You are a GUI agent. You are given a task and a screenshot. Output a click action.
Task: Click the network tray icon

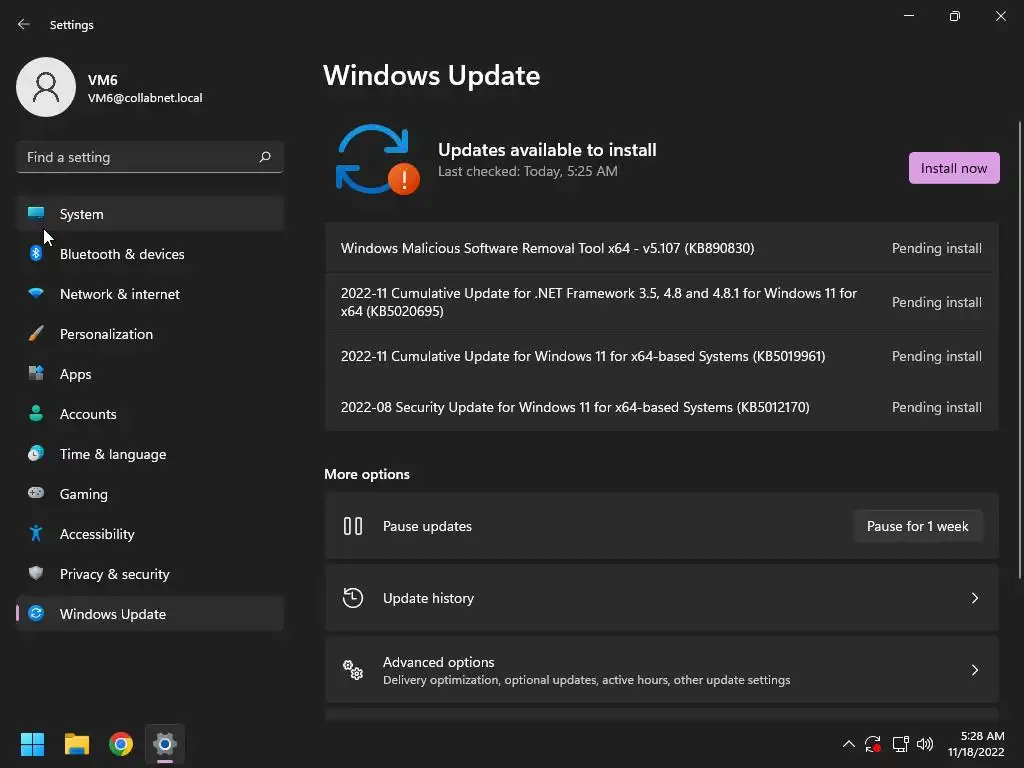point(900,744)
